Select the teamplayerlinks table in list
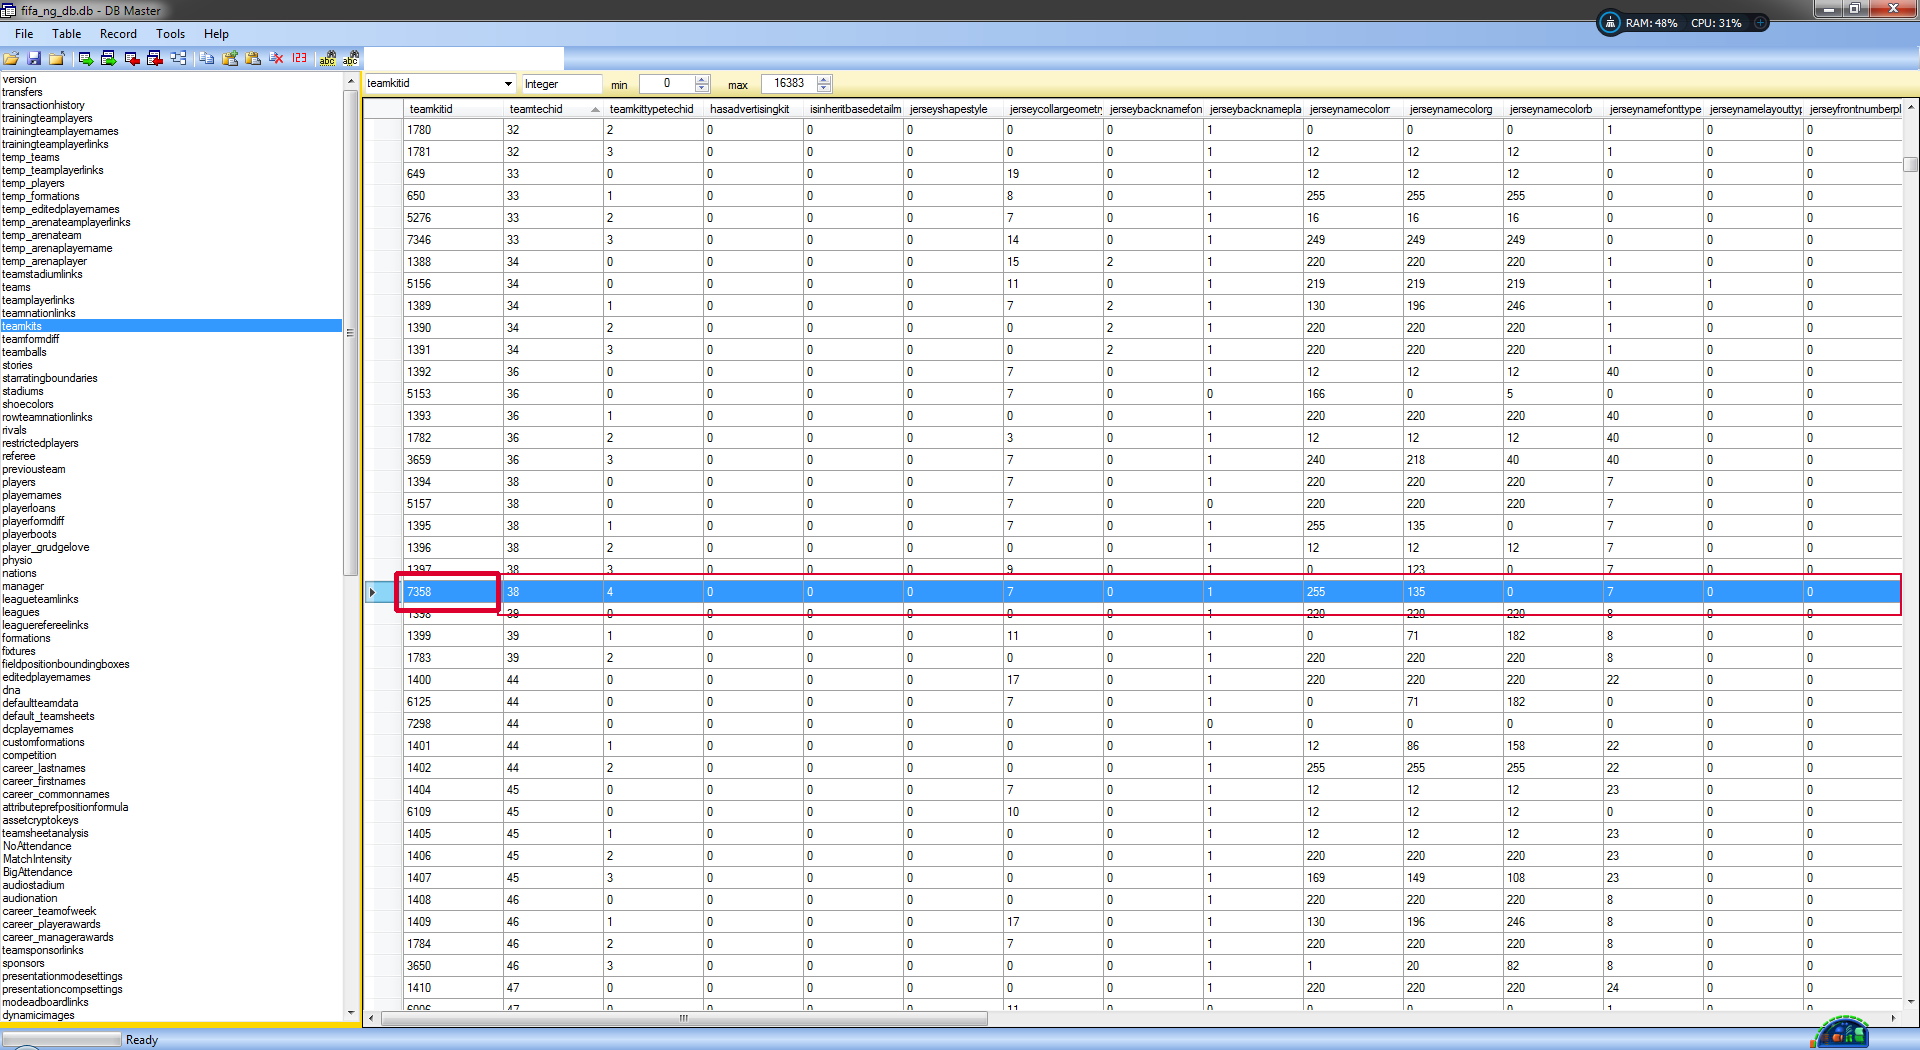Screen dimensions: 1920x1050 click(38, 300)
